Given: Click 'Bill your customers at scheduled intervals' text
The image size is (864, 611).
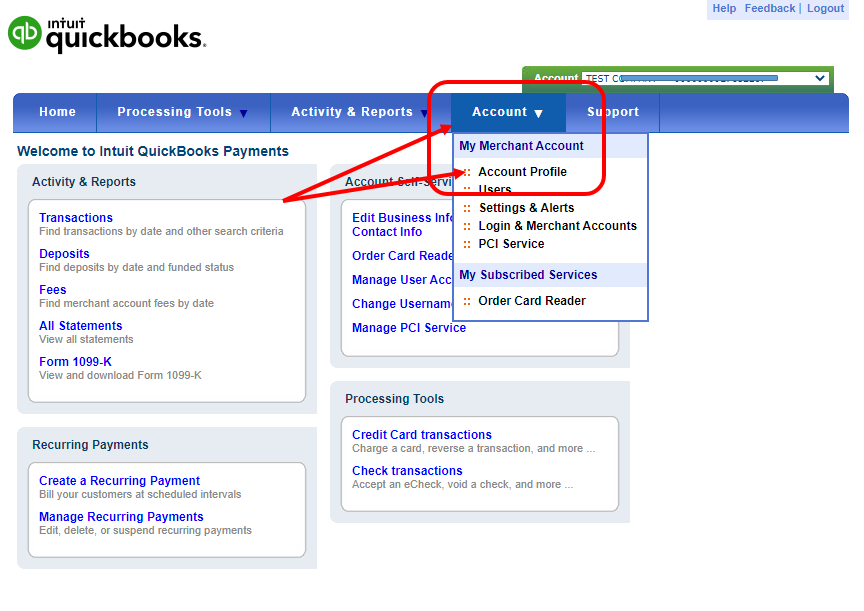Looking at the screenshot, I should pyautogui.click(x=140, y=494).
